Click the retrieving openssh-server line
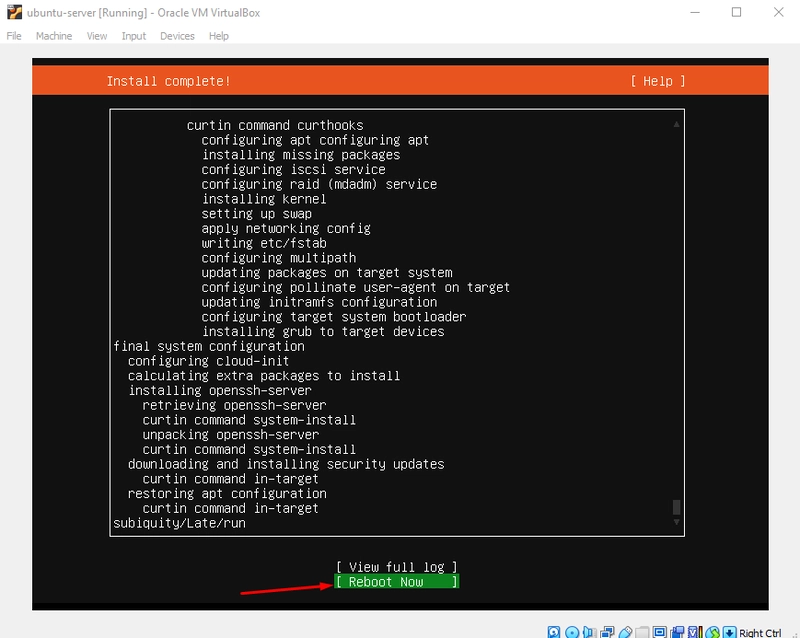The height and width of the screenshot is (638, 800). [234, 405]
